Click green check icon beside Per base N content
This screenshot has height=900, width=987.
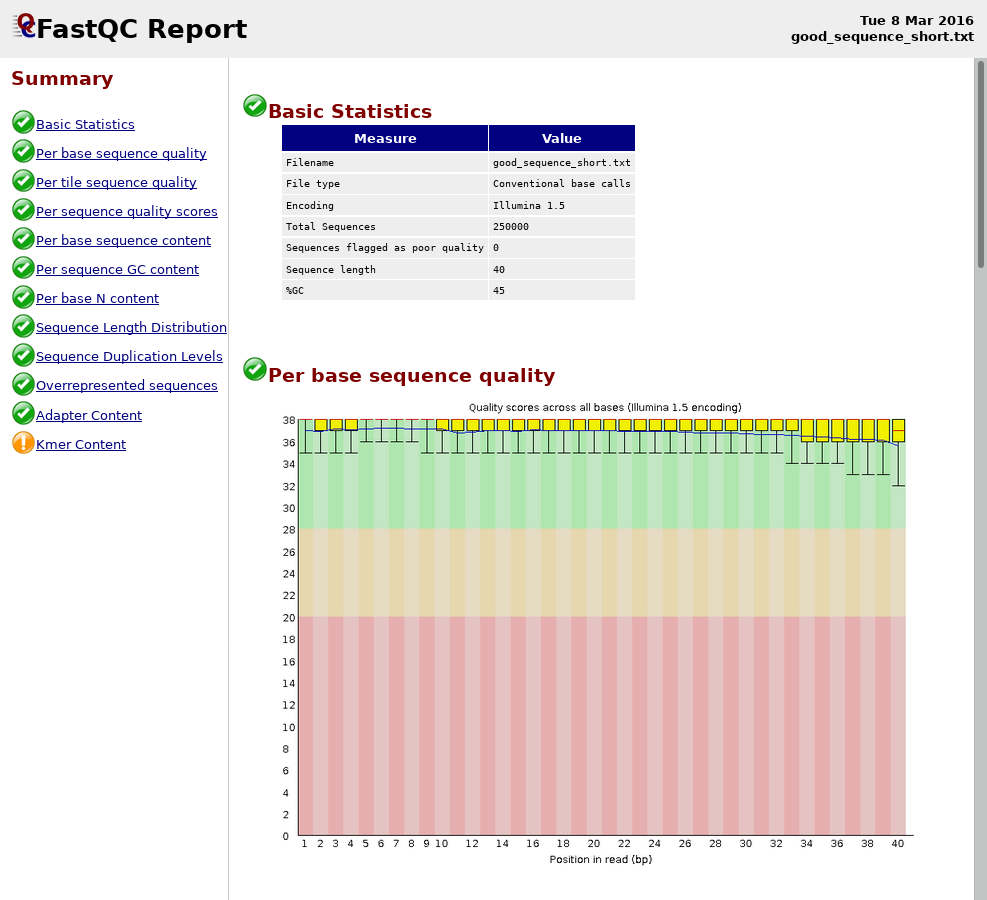[23, 297]
